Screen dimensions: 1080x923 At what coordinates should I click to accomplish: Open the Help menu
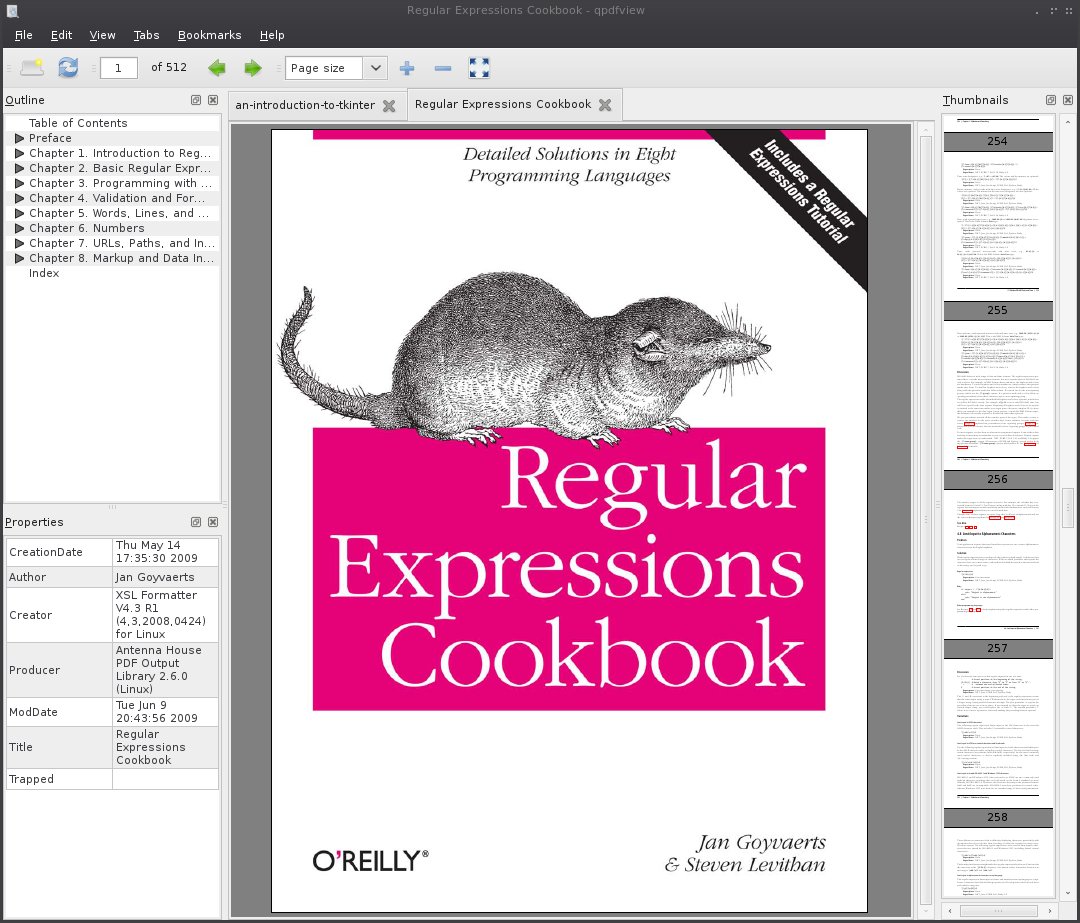[272, 35]
